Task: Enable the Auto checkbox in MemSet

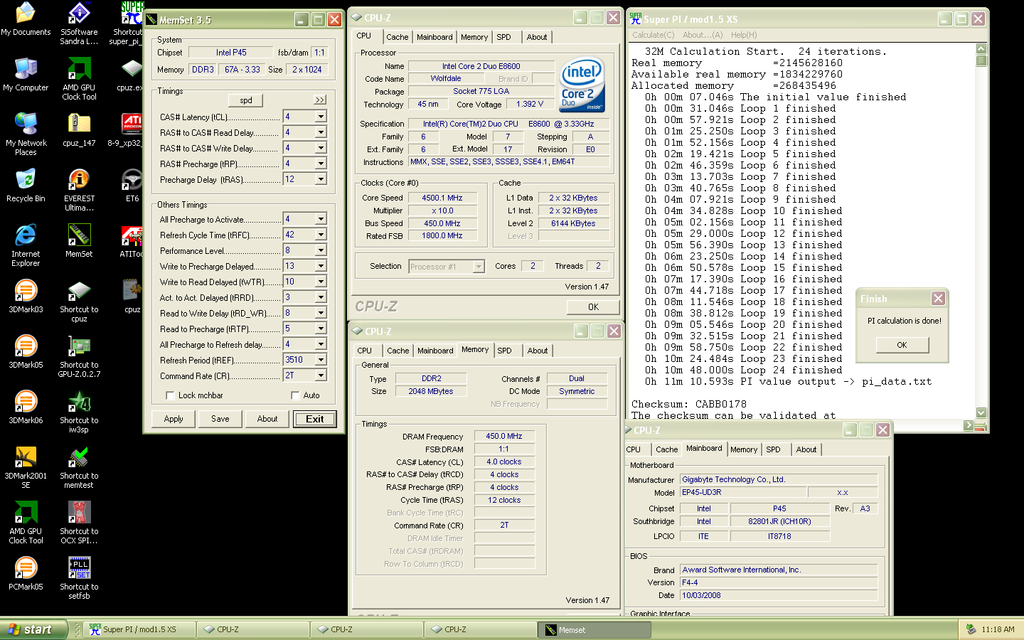Action: click(x=295, y=396)
